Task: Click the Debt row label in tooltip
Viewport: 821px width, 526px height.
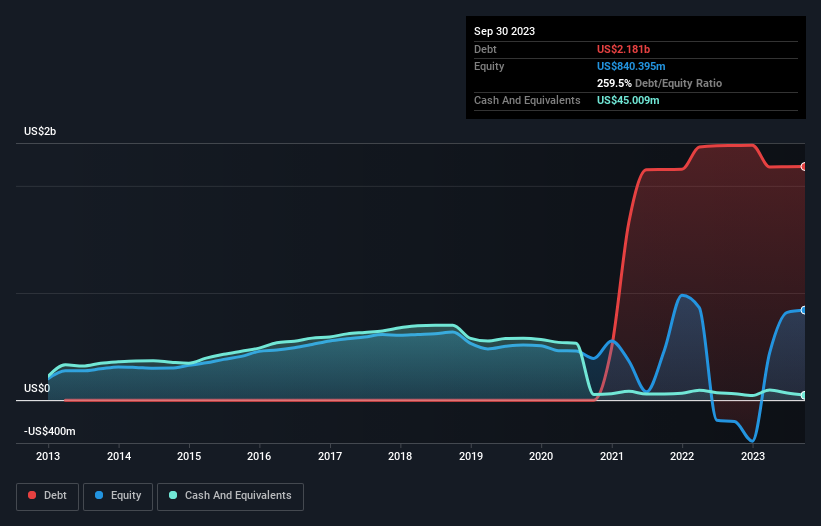Action: [485, 49]
